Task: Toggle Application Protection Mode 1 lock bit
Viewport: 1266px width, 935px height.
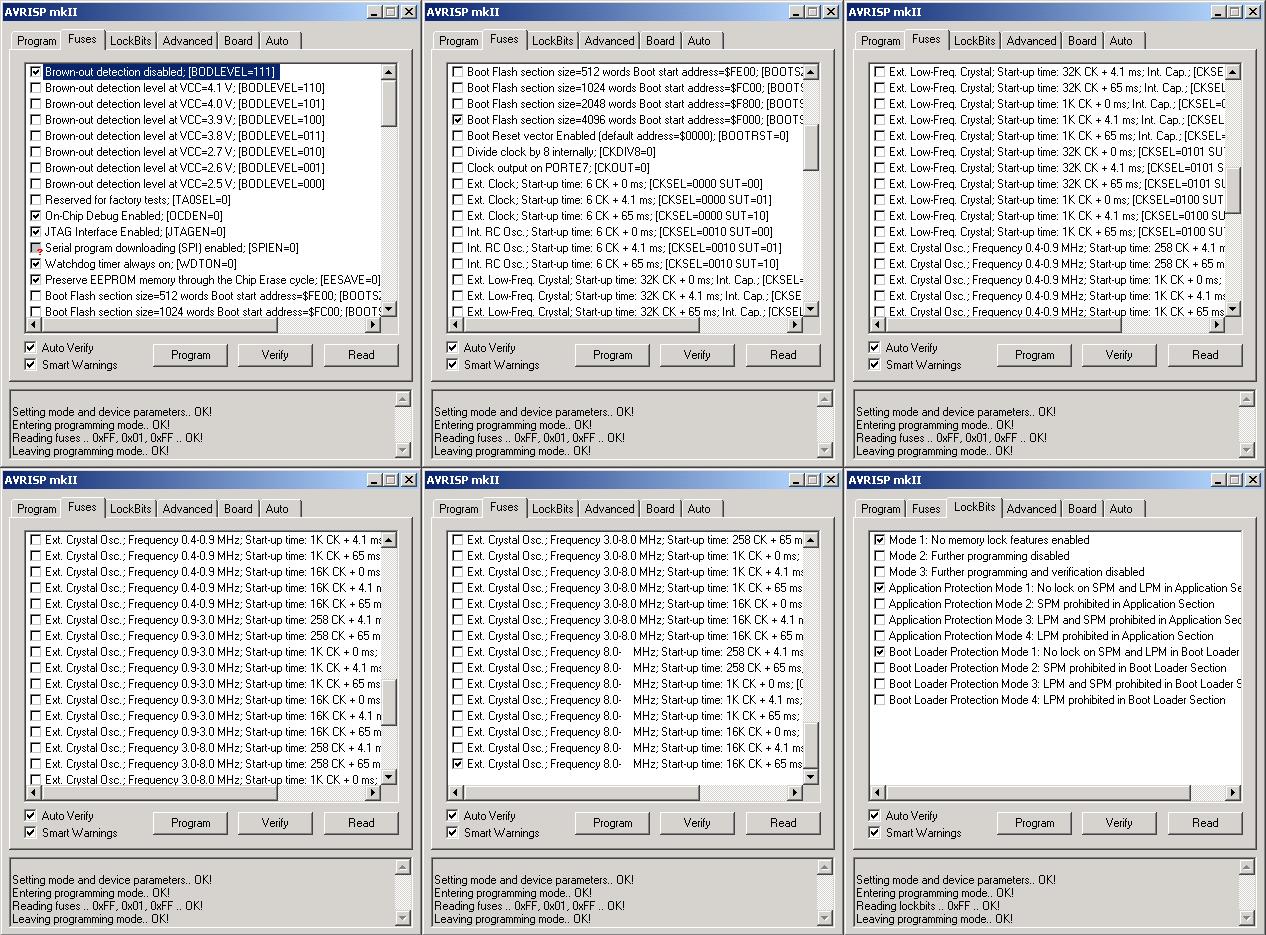Action: pyautogui.click(x=880, y=588)
